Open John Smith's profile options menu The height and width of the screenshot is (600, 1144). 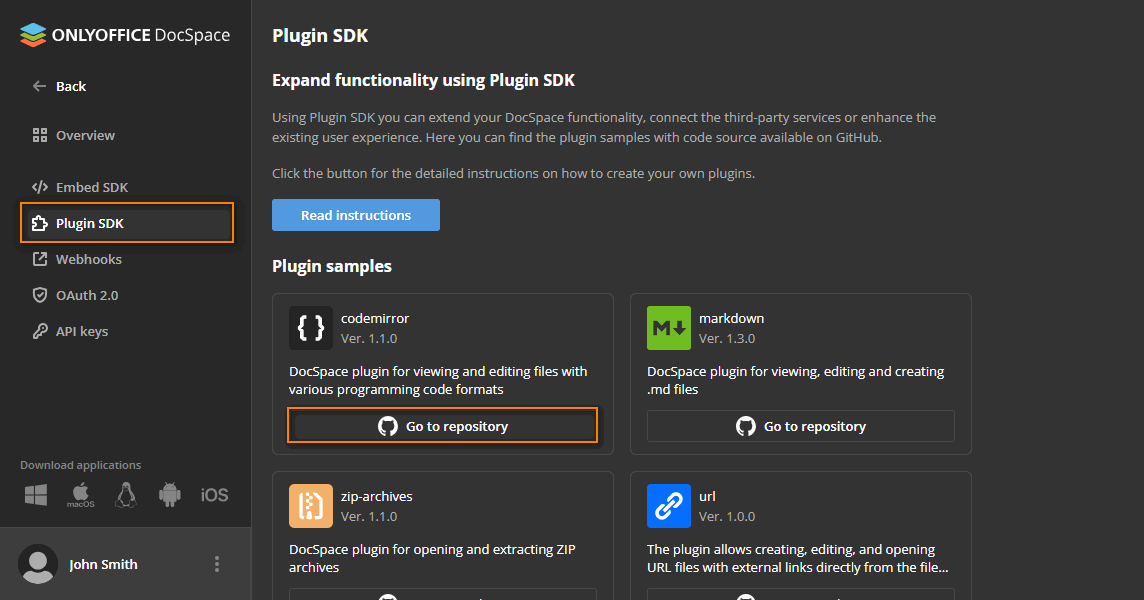[217, 564]
